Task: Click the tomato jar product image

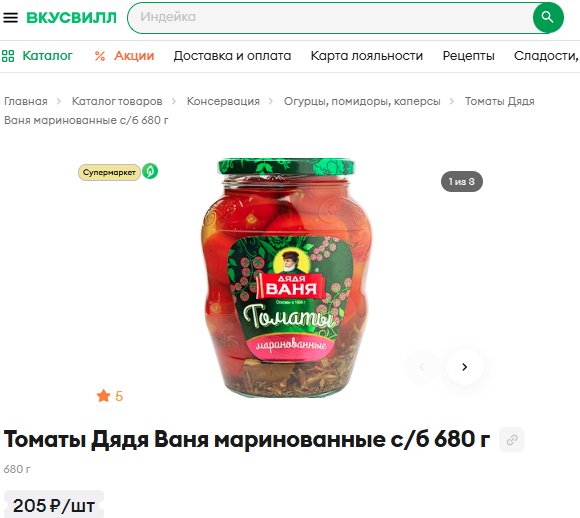Action: pos(287,278)
